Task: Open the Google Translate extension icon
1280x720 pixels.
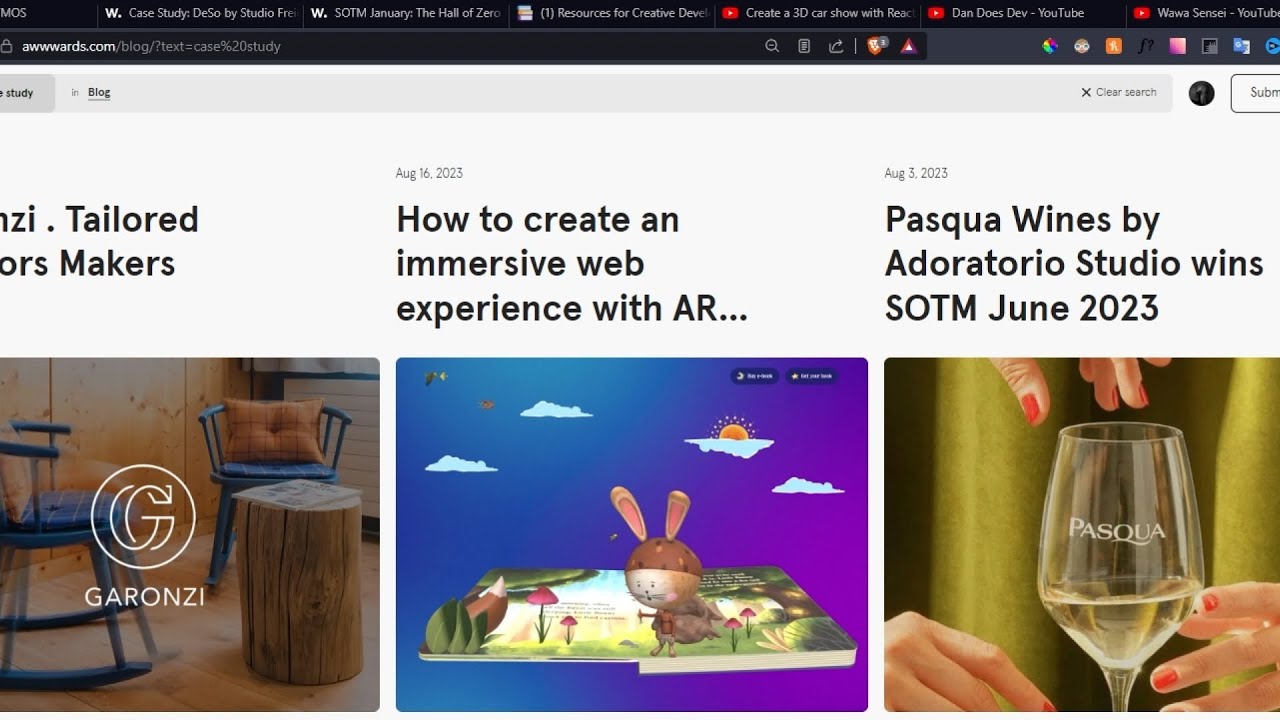Action: pyautogui.click(x=1242, y=46)
